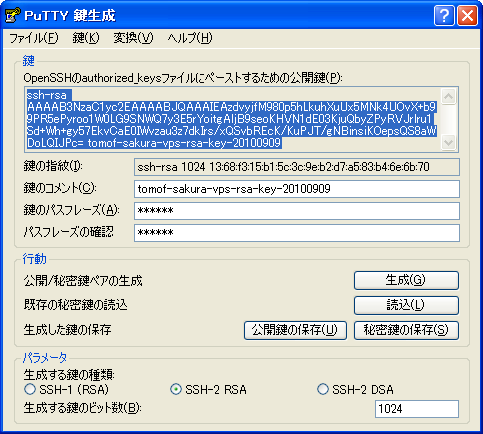Screen dimensions: 483x434
Task: Focus the 鍵のパスフレーズ passphrase field
Action: (297, 211)
